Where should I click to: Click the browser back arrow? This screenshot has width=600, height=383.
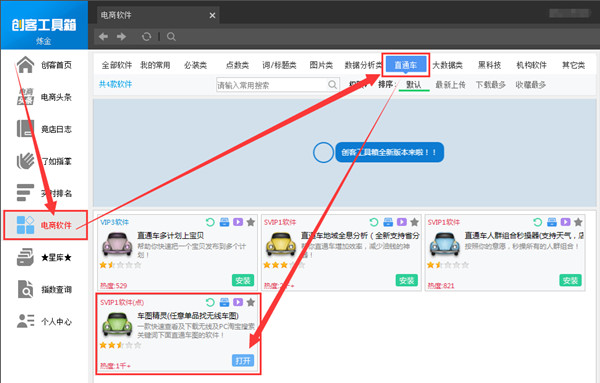[x=103, y=37]
